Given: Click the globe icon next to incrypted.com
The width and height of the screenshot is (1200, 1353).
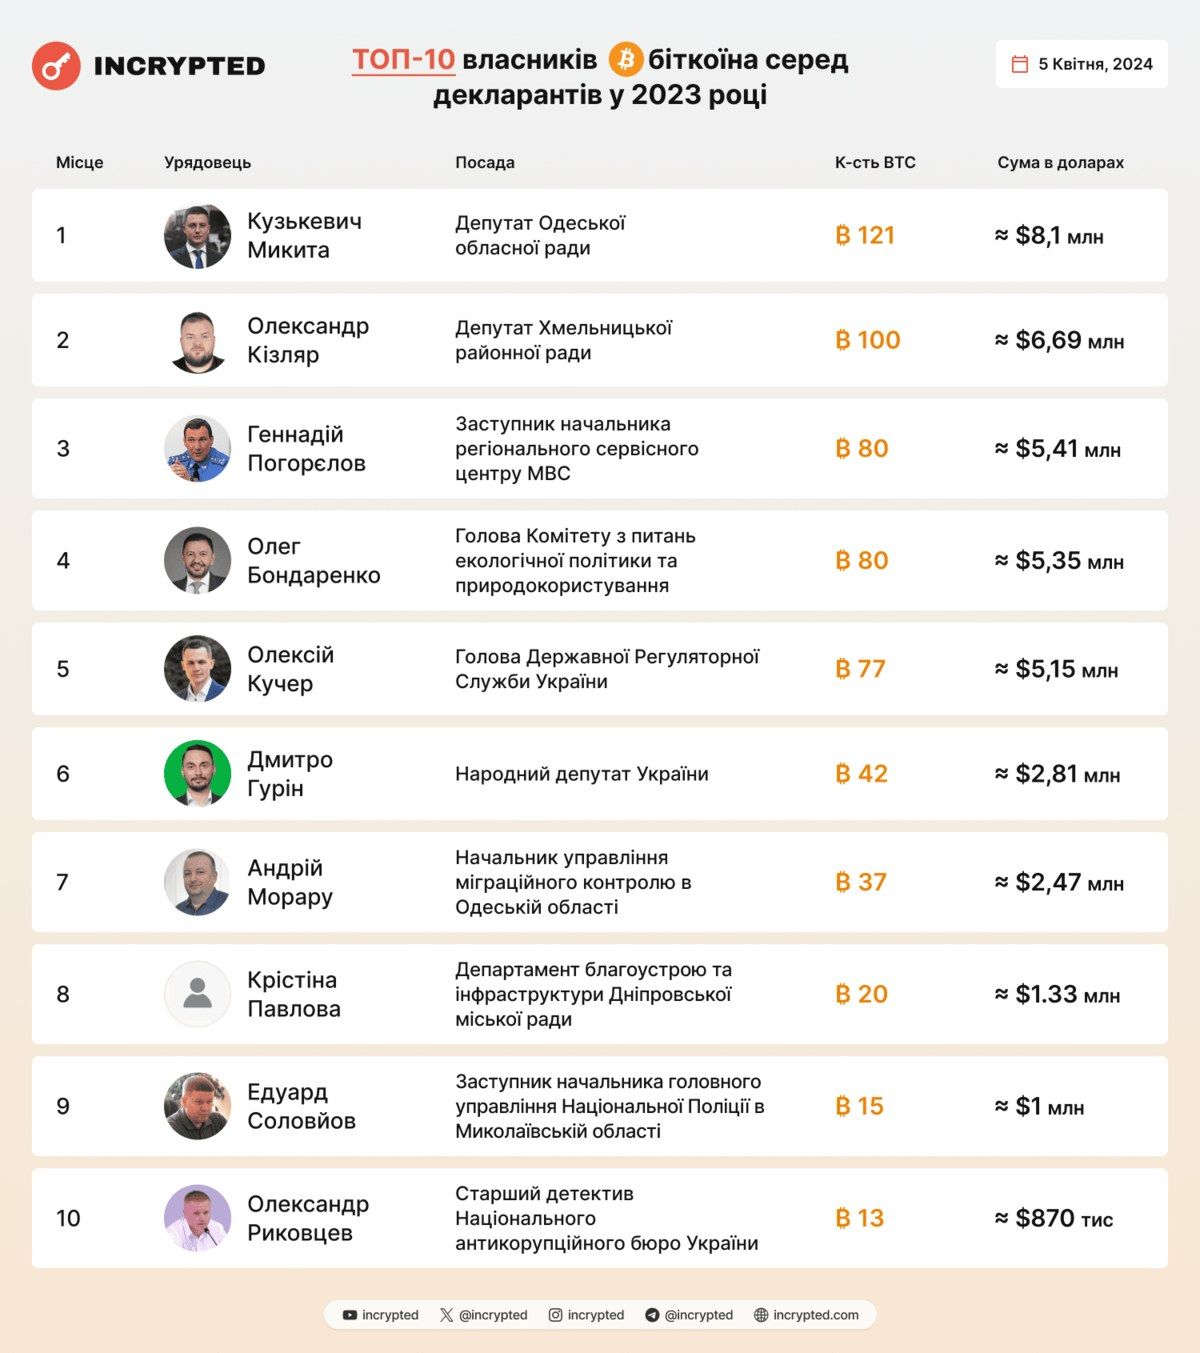Looking at the screenshot, I should tap(761, 1315).
